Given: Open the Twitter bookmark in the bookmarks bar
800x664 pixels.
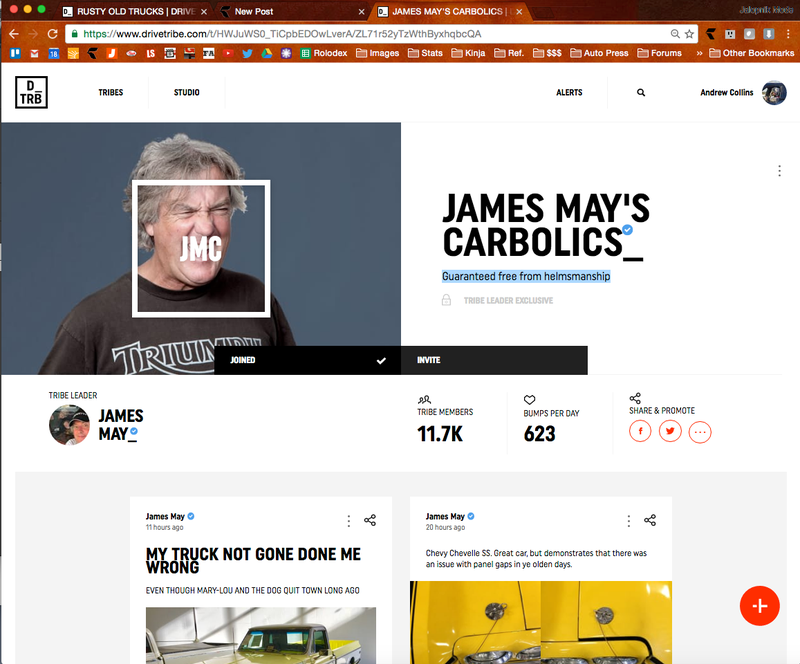Looking at the screenshot, I should click(x=247, y=53).
